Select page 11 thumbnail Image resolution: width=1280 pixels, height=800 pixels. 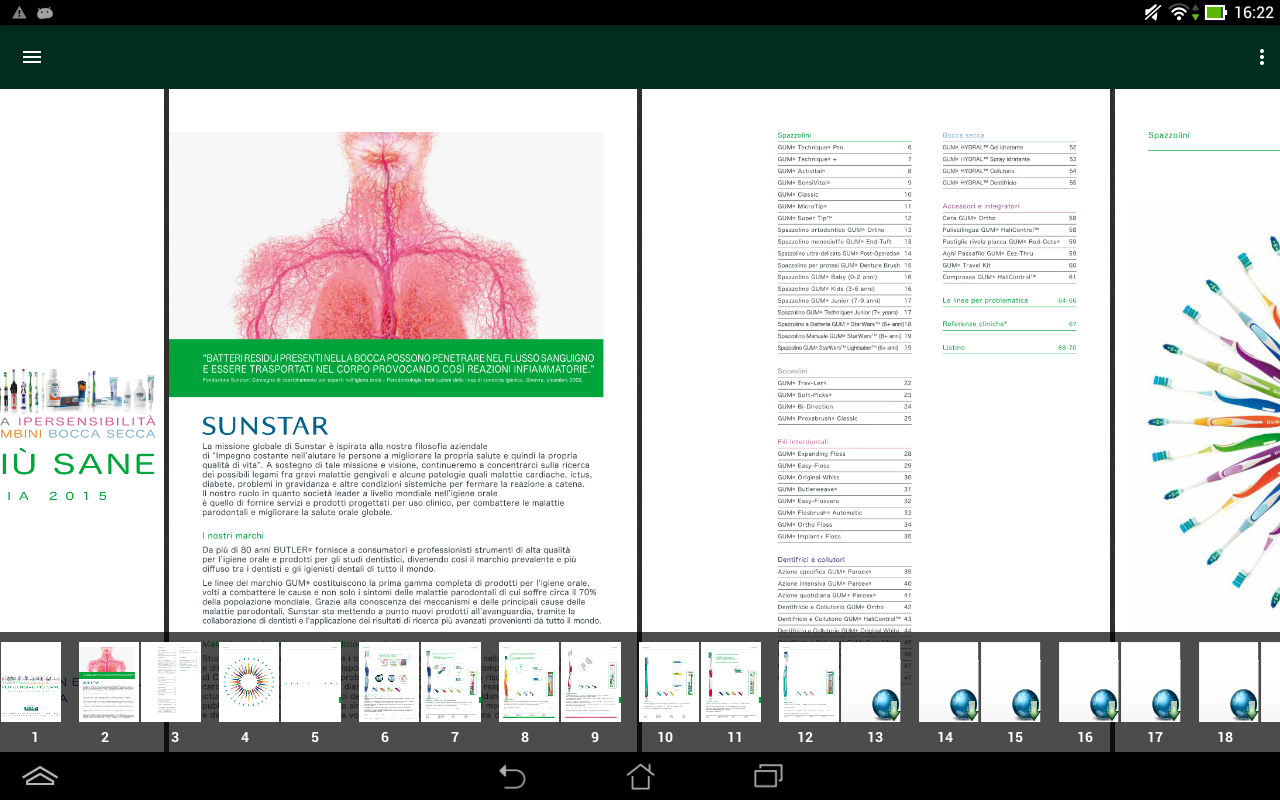pos(731,682)
